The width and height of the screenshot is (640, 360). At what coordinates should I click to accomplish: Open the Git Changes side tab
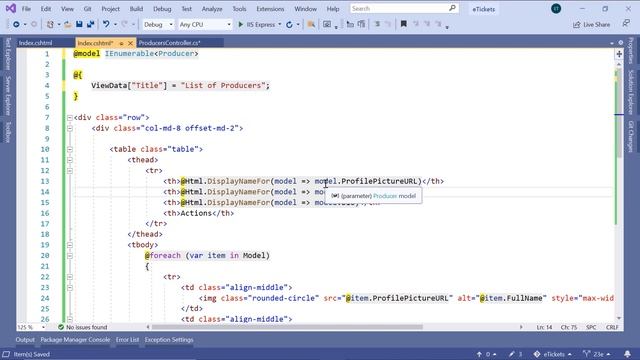[631, 136]
